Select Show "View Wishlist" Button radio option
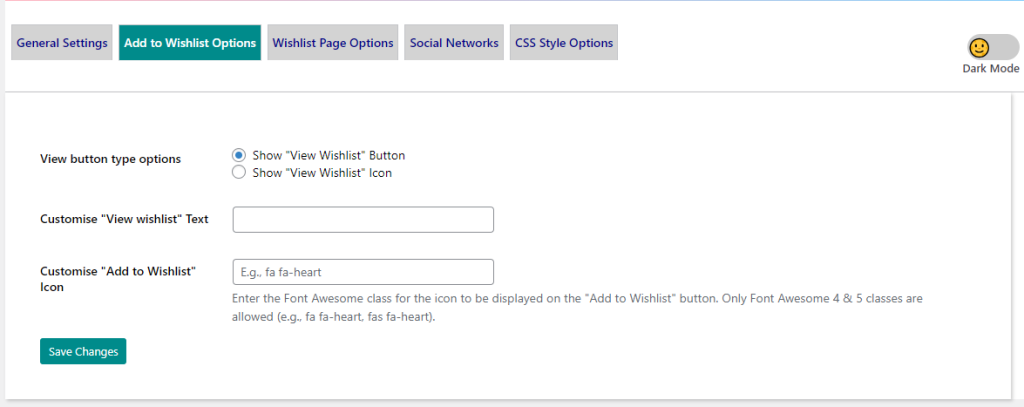 (239, 155)
